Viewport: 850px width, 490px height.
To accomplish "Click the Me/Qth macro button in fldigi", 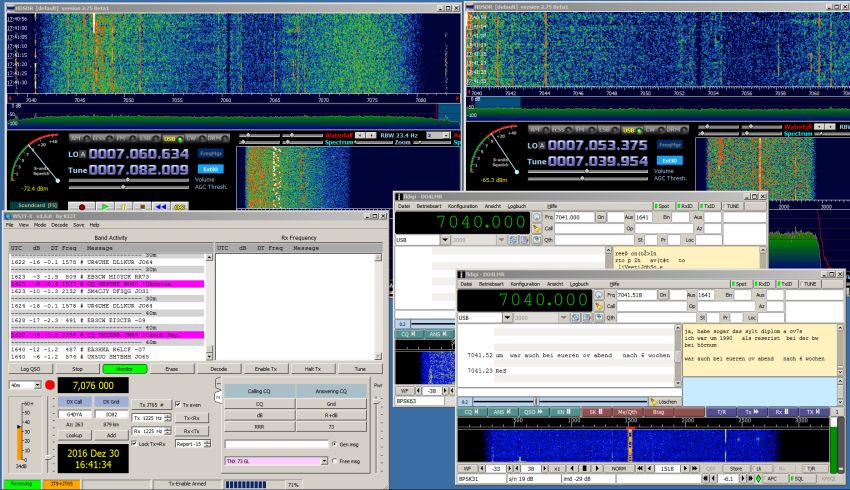I will pos(626,412).
